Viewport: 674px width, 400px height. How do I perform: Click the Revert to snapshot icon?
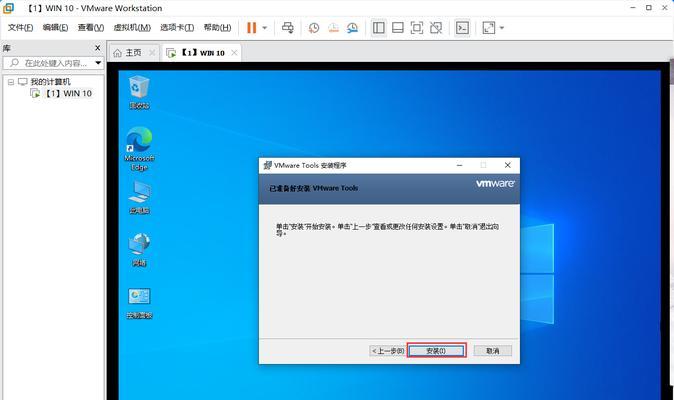tap(333, 28)
